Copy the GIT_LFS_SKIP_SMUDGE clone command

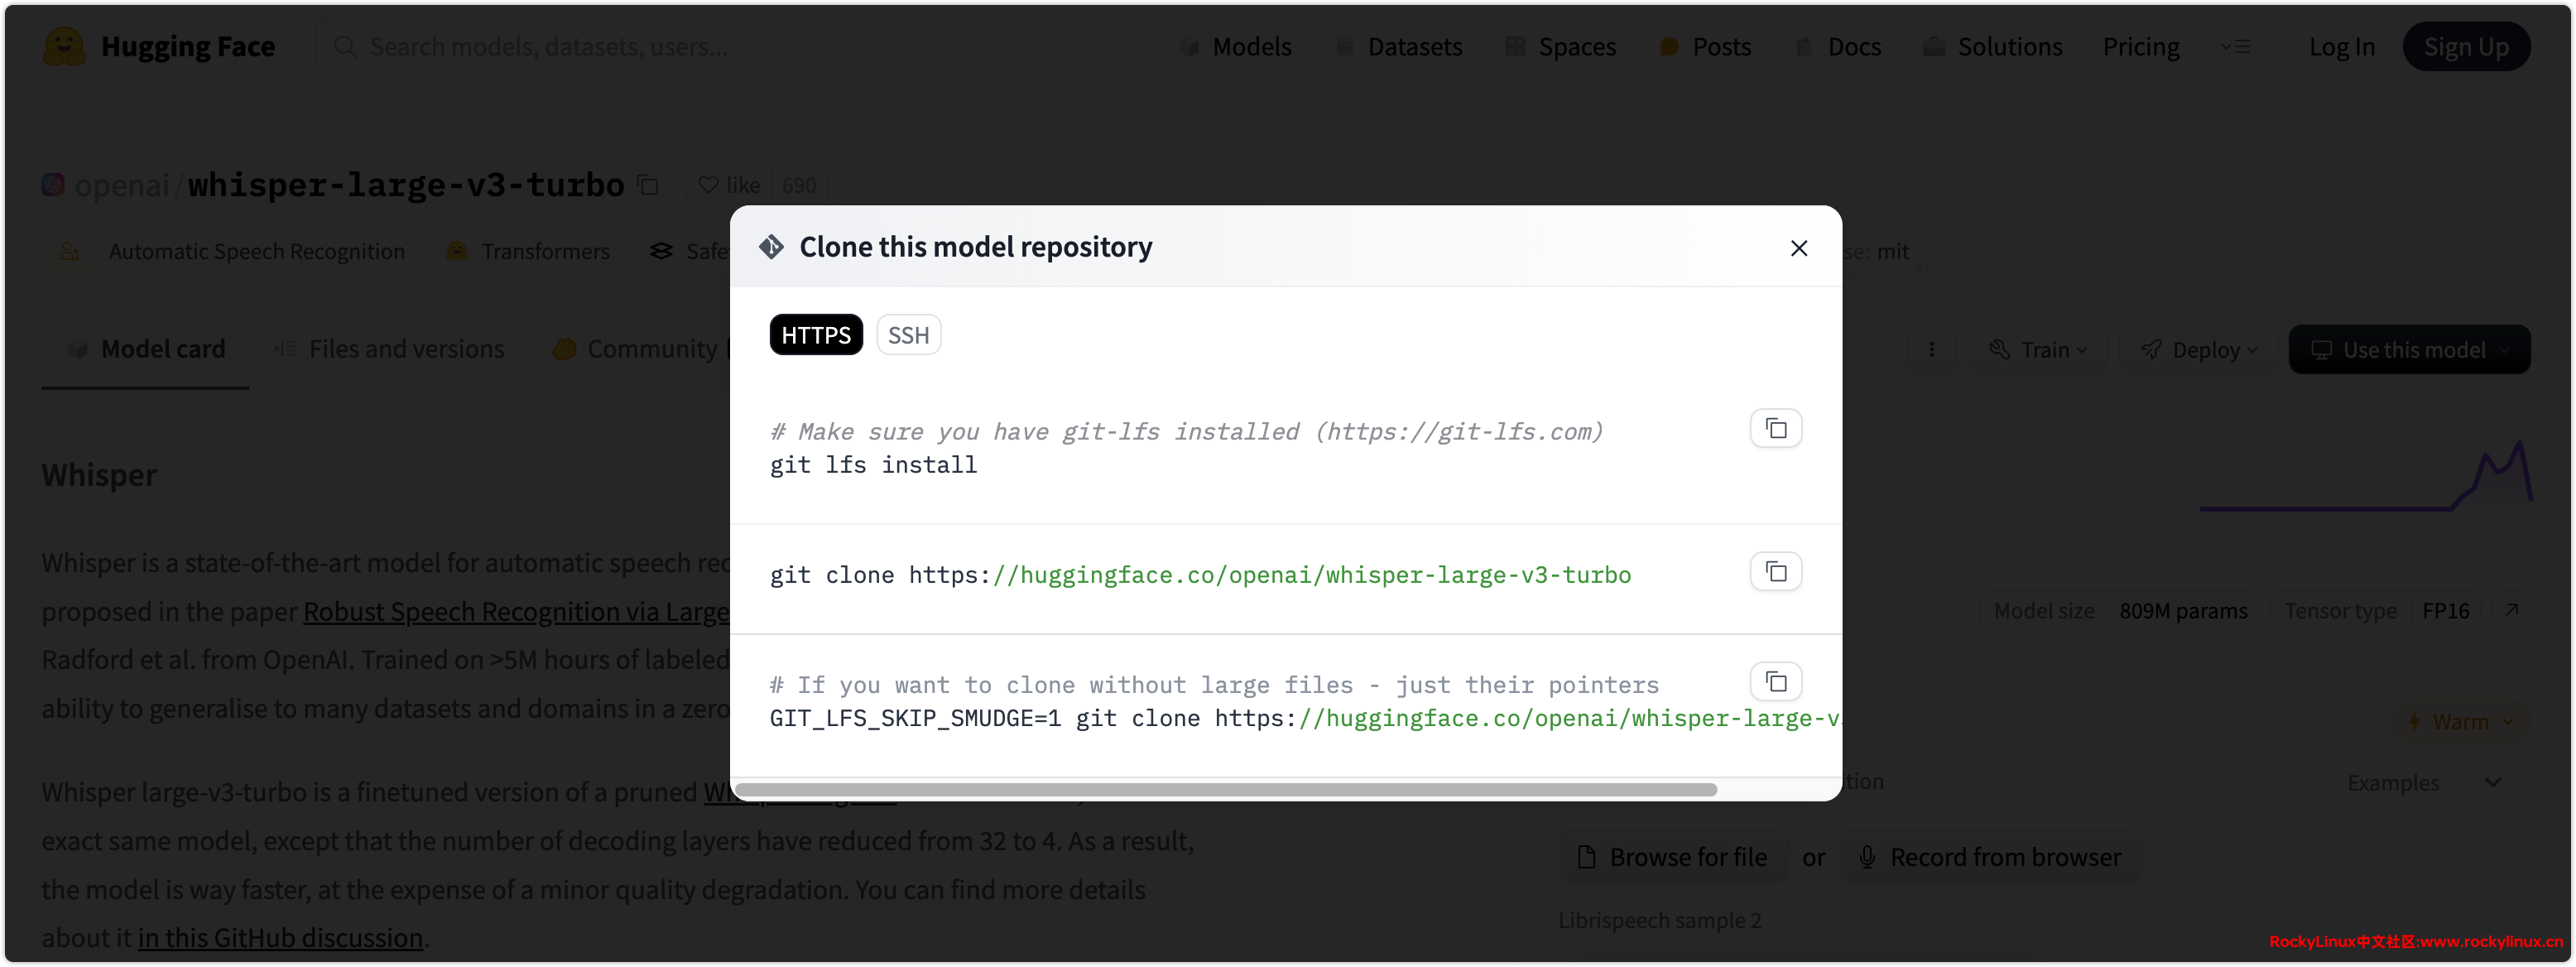click(x=1775, y=682)
